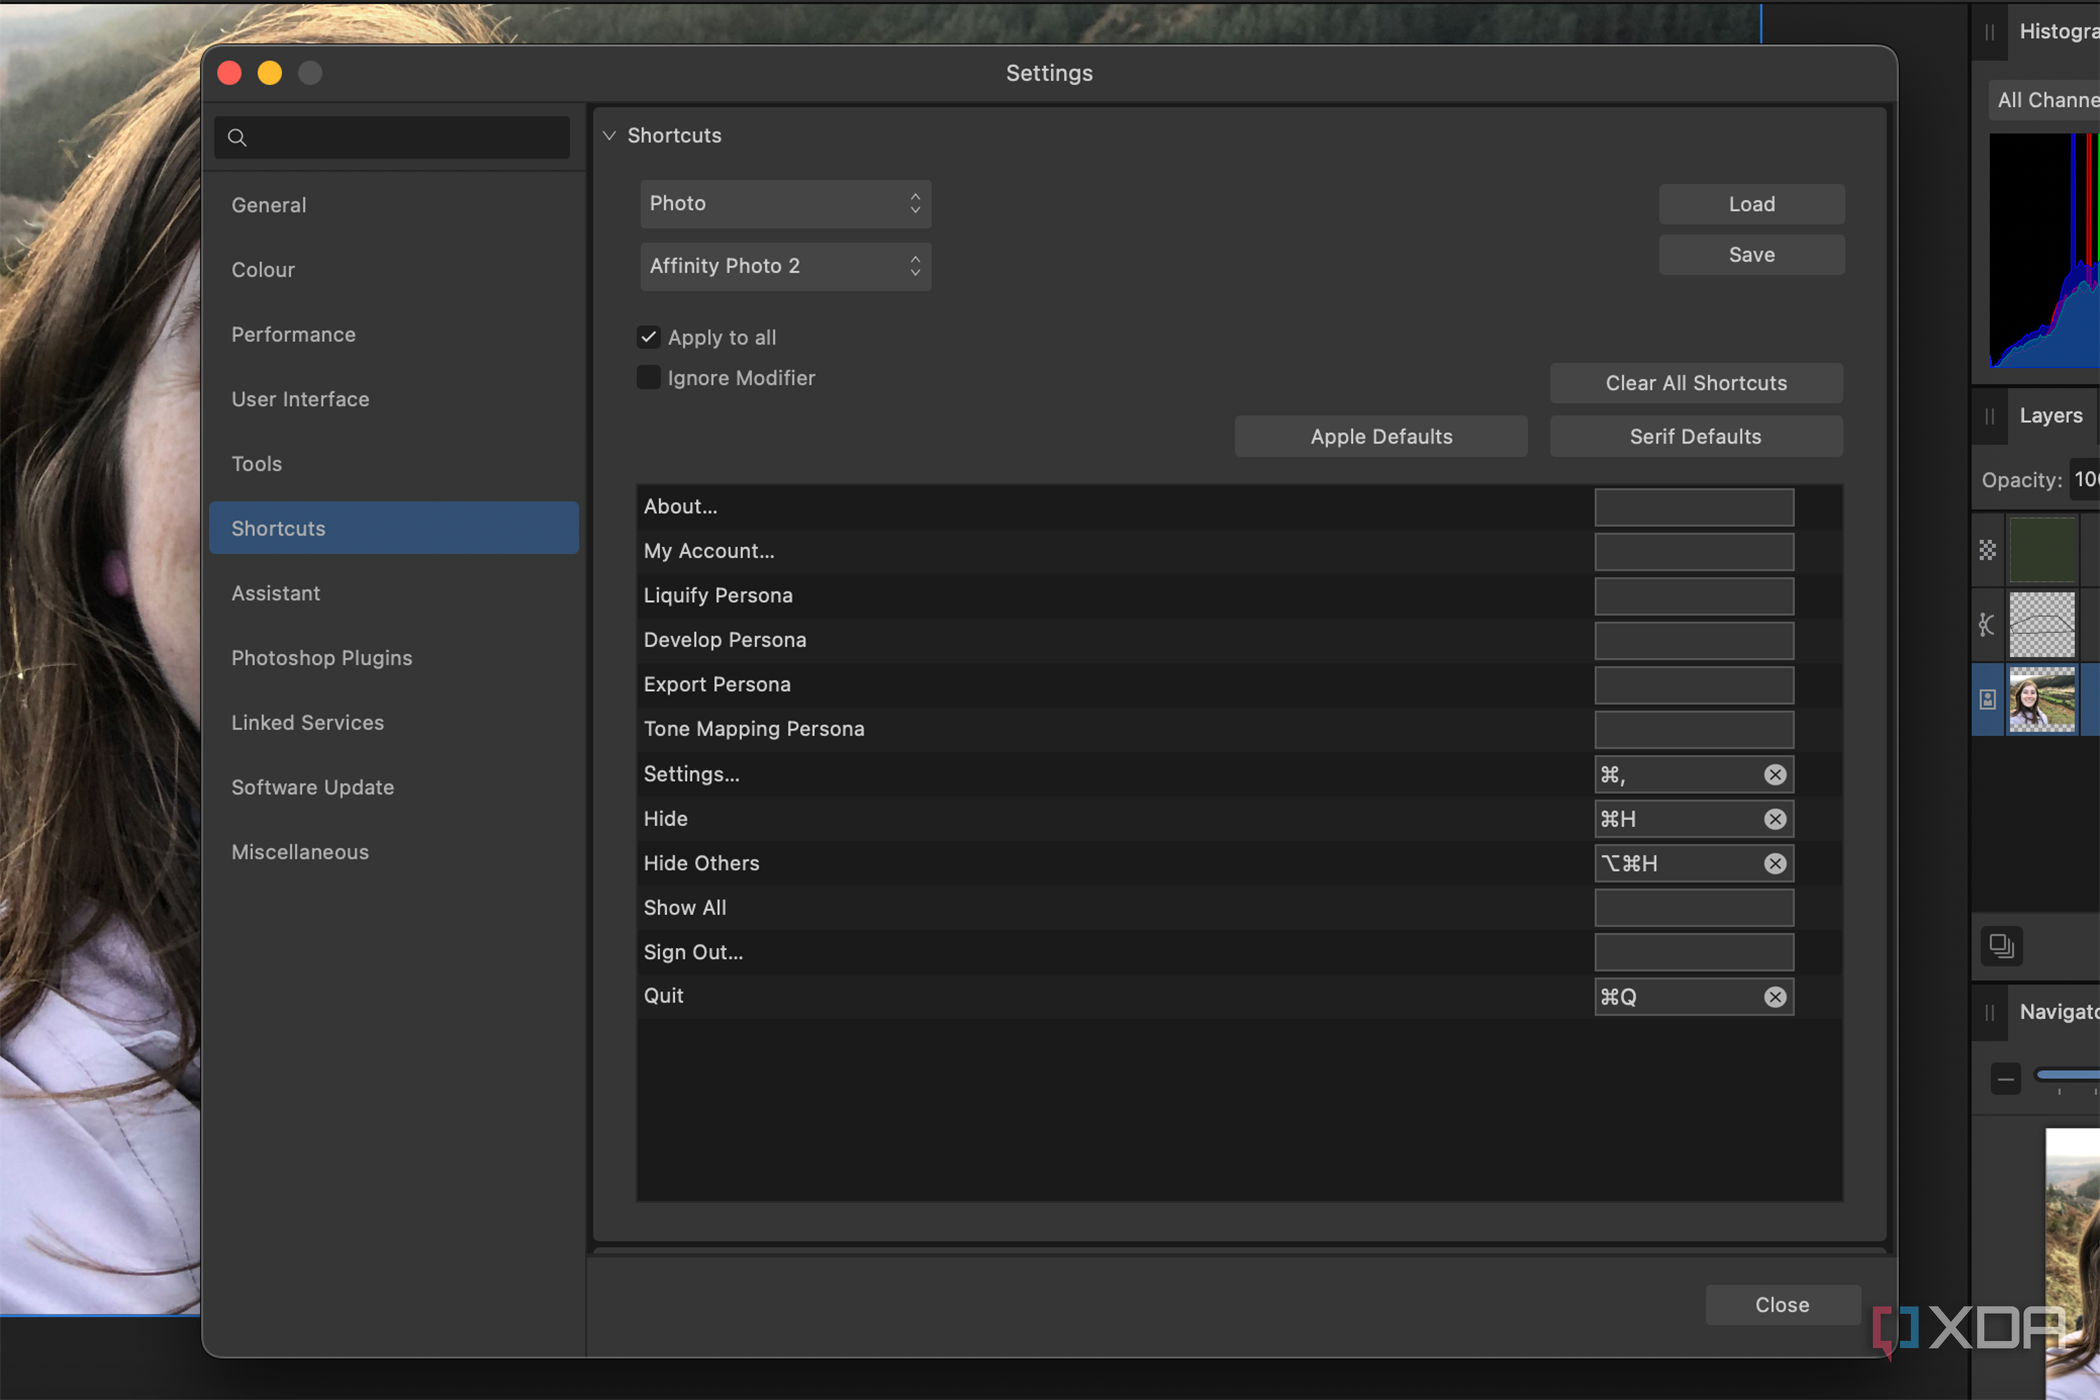Click the Apple Defaults button
The width and height of the screenshot is (2100, 1400).
pos(1380,436)
